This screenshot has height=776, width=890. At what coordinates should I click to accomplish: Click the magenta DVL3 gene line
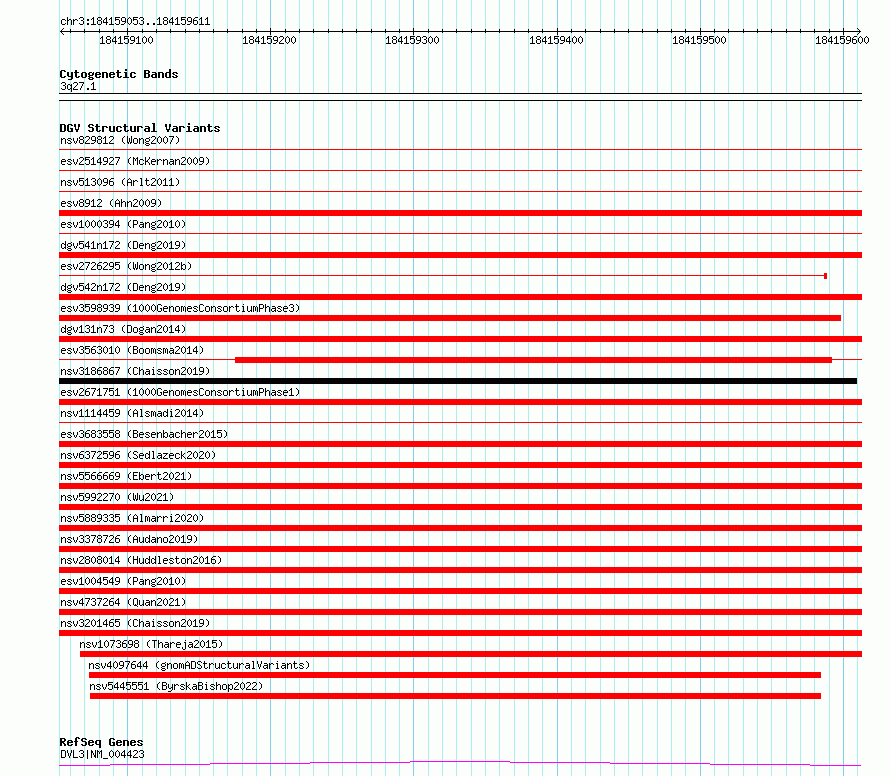click(460, 764)
